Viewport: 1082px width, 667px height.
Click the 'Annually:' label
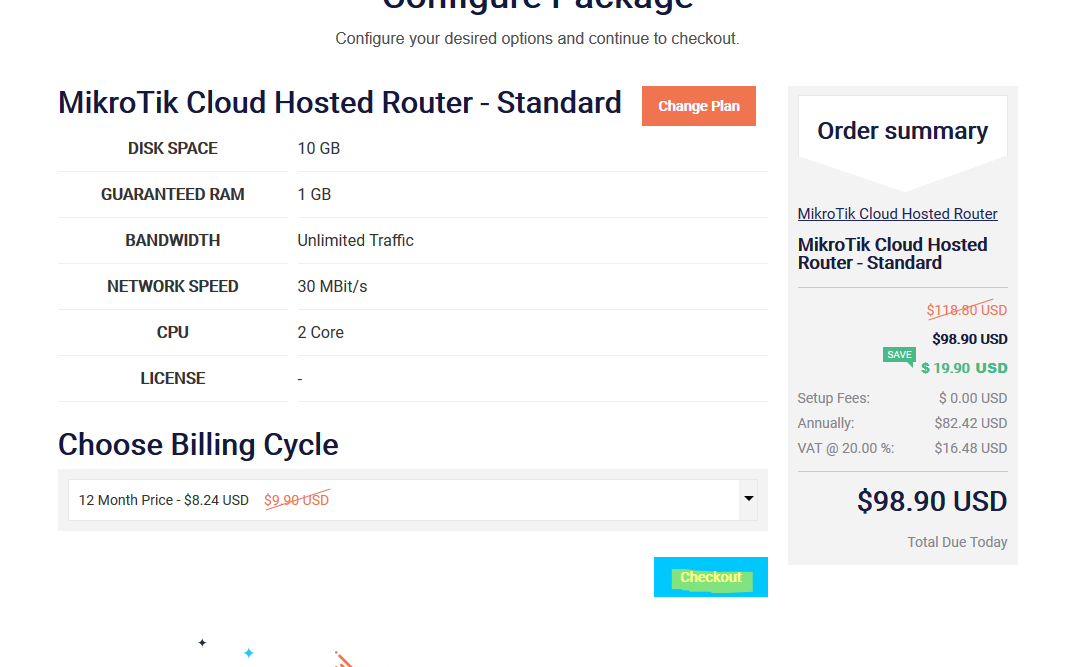825,423
